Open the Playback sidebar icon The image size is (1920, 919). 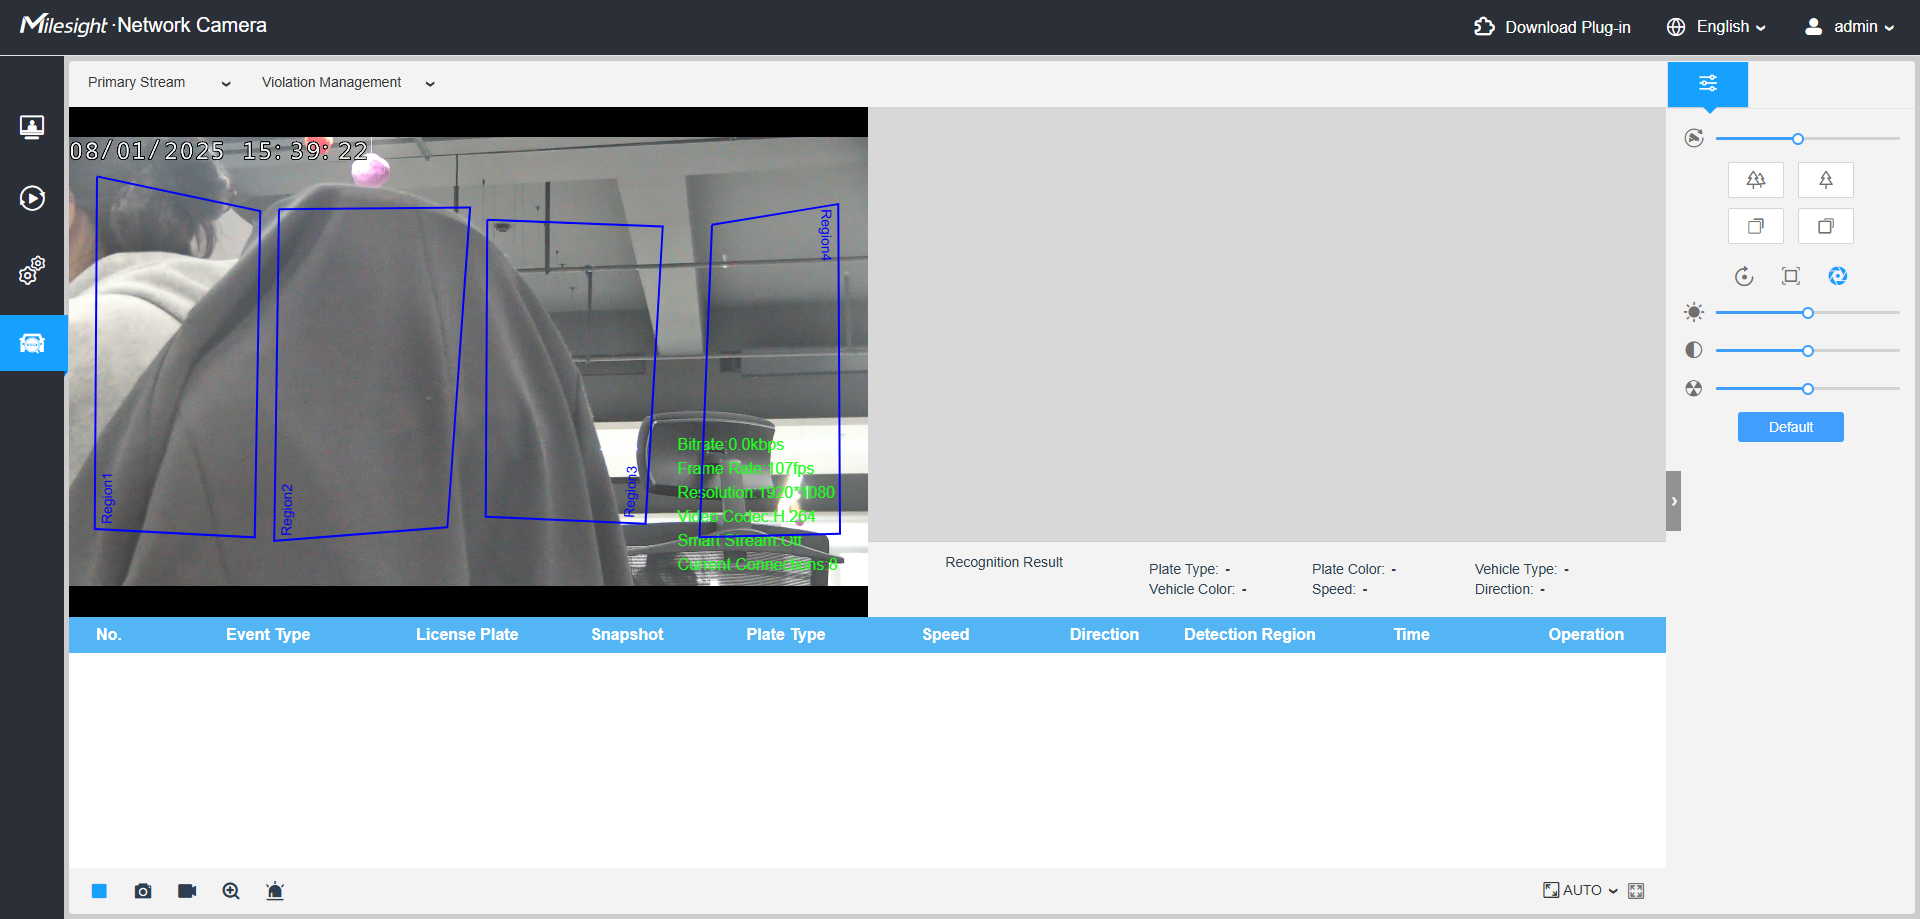click(32, 198)
